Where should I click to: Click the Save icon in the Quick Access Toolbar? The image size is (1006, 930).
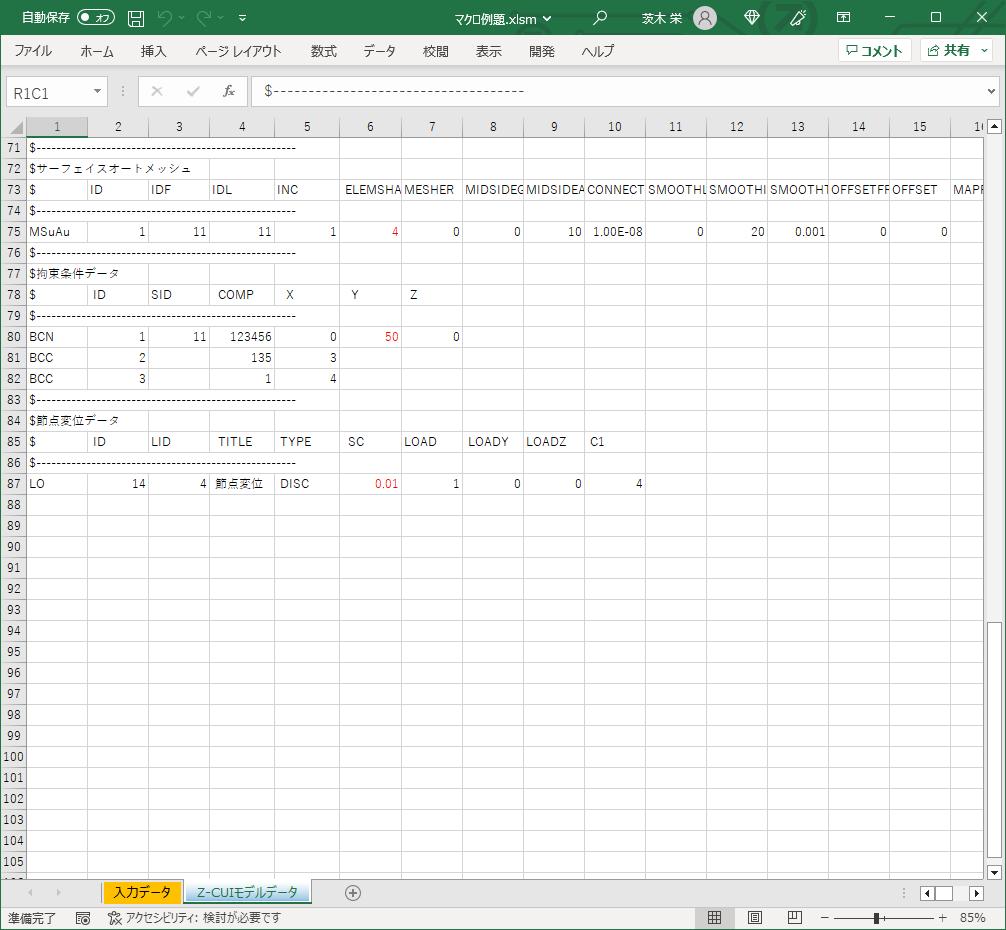pos(135,18)
